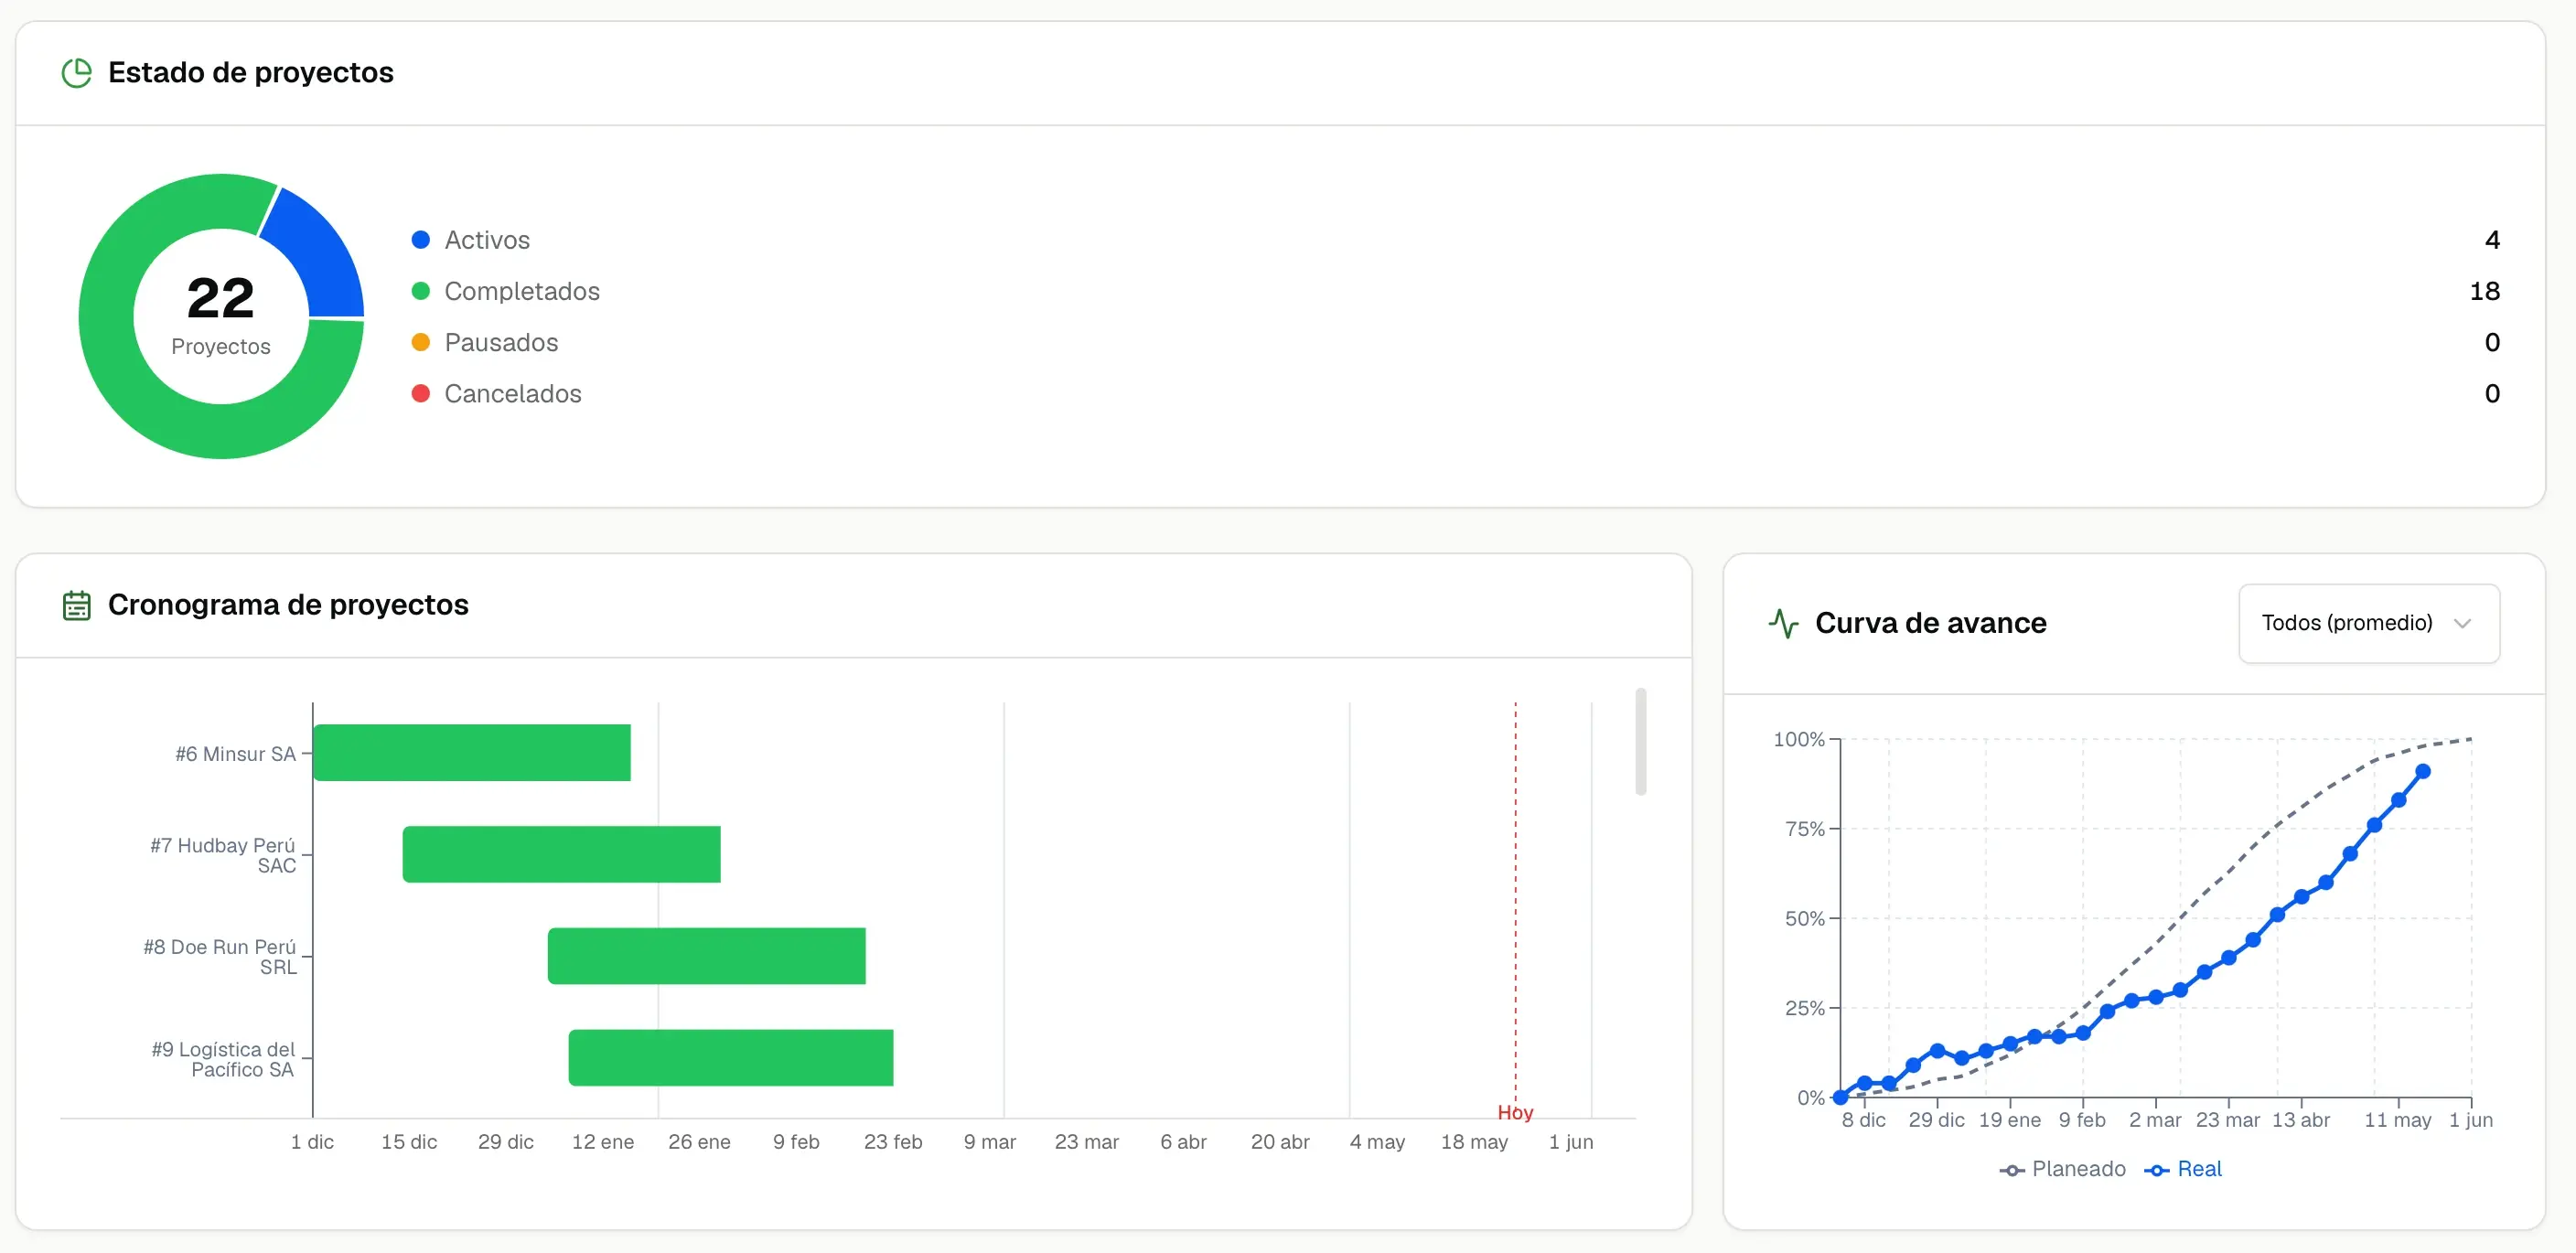2576x1253 pixels.
Task: Click the chevron arrow in Todos (promedio) selector
Action: tap(2462, 623)
